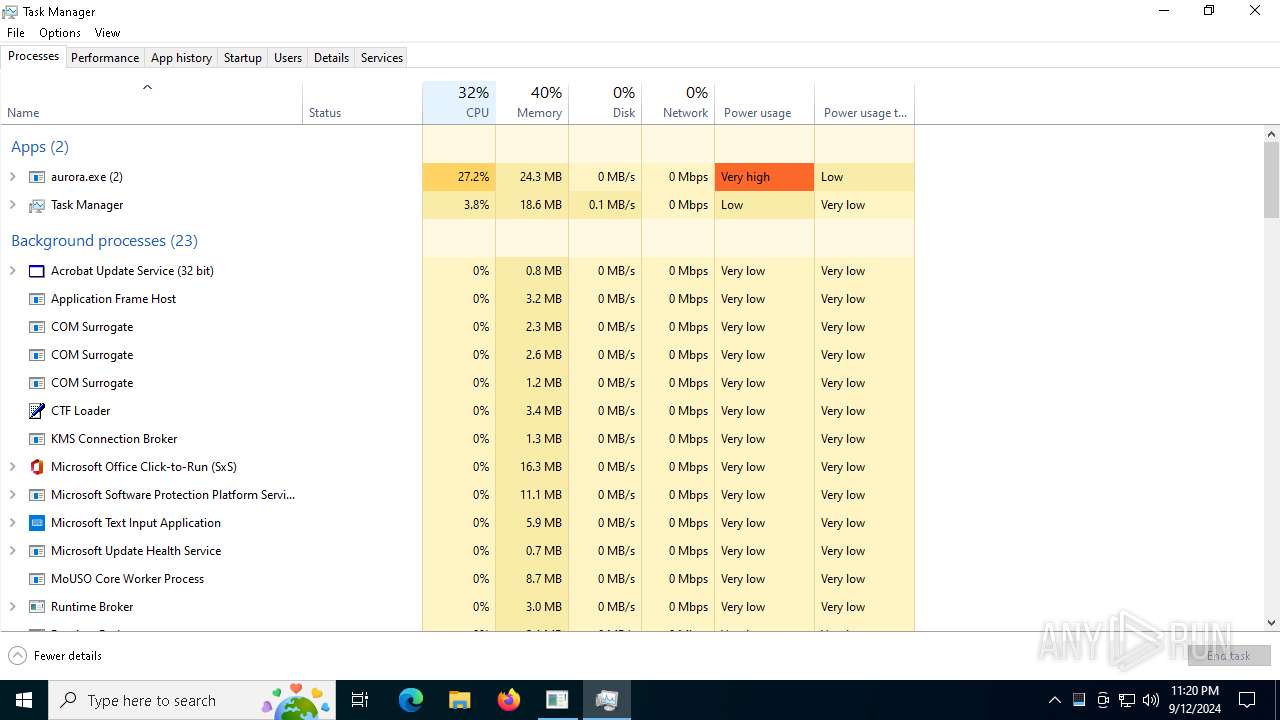The image size is (1280, 720).
Task: Open Task View on the taskbar
Action: pyautogui.click(x=360, y=700)
